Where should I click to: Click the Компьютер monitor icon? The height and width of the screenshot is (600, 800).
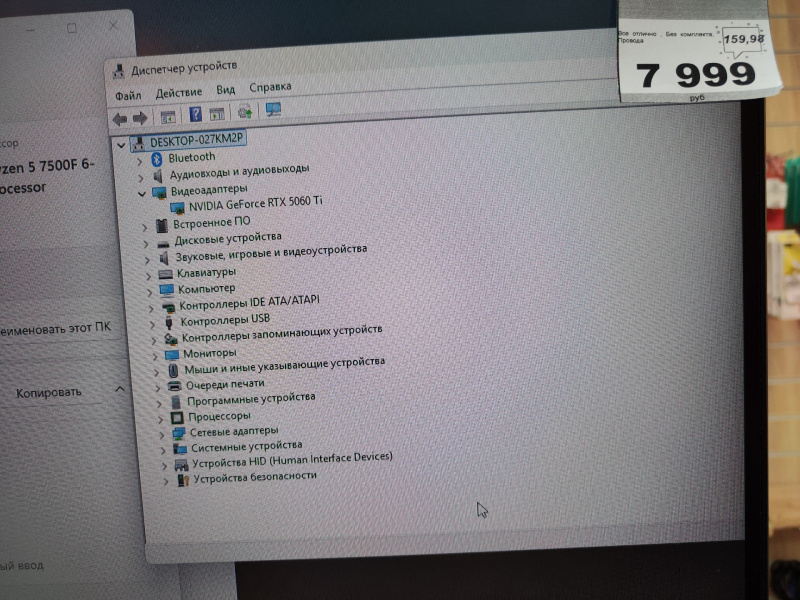tap(167, 290)
